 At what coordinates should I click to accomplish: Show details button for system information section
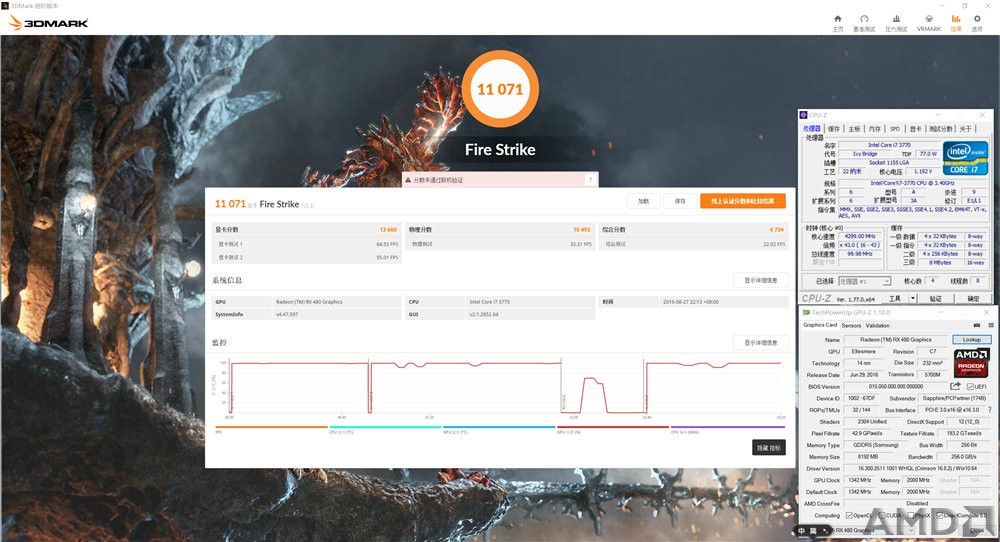click(x=760, y=280)
